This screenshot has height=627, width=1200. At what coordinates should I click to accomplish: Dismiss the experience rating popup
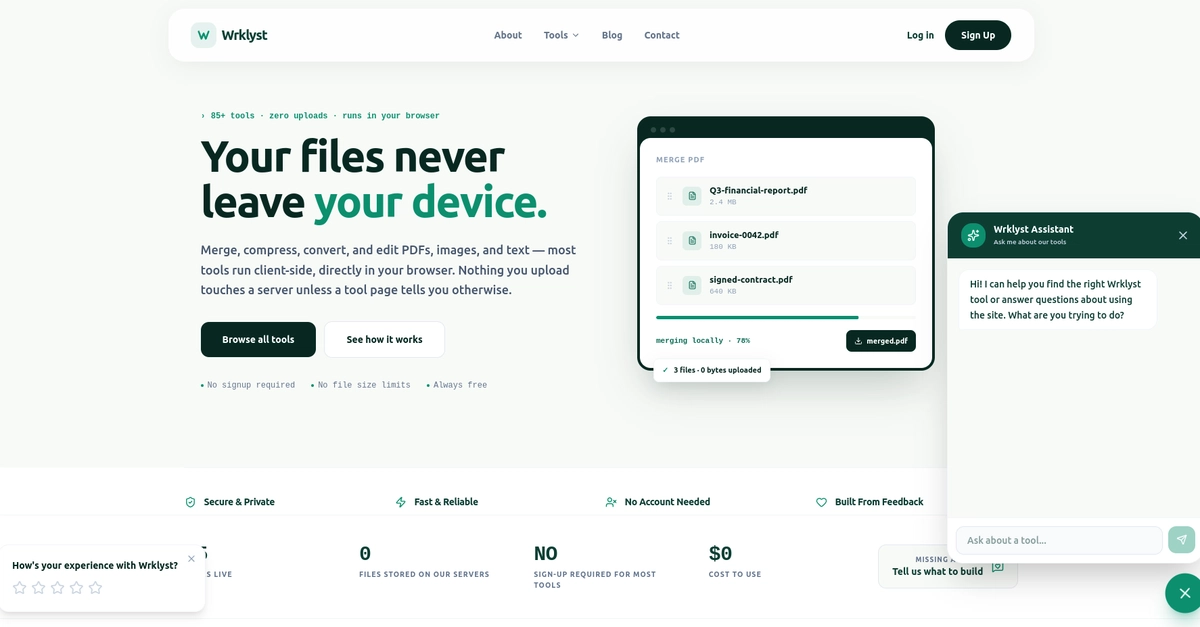192,559
